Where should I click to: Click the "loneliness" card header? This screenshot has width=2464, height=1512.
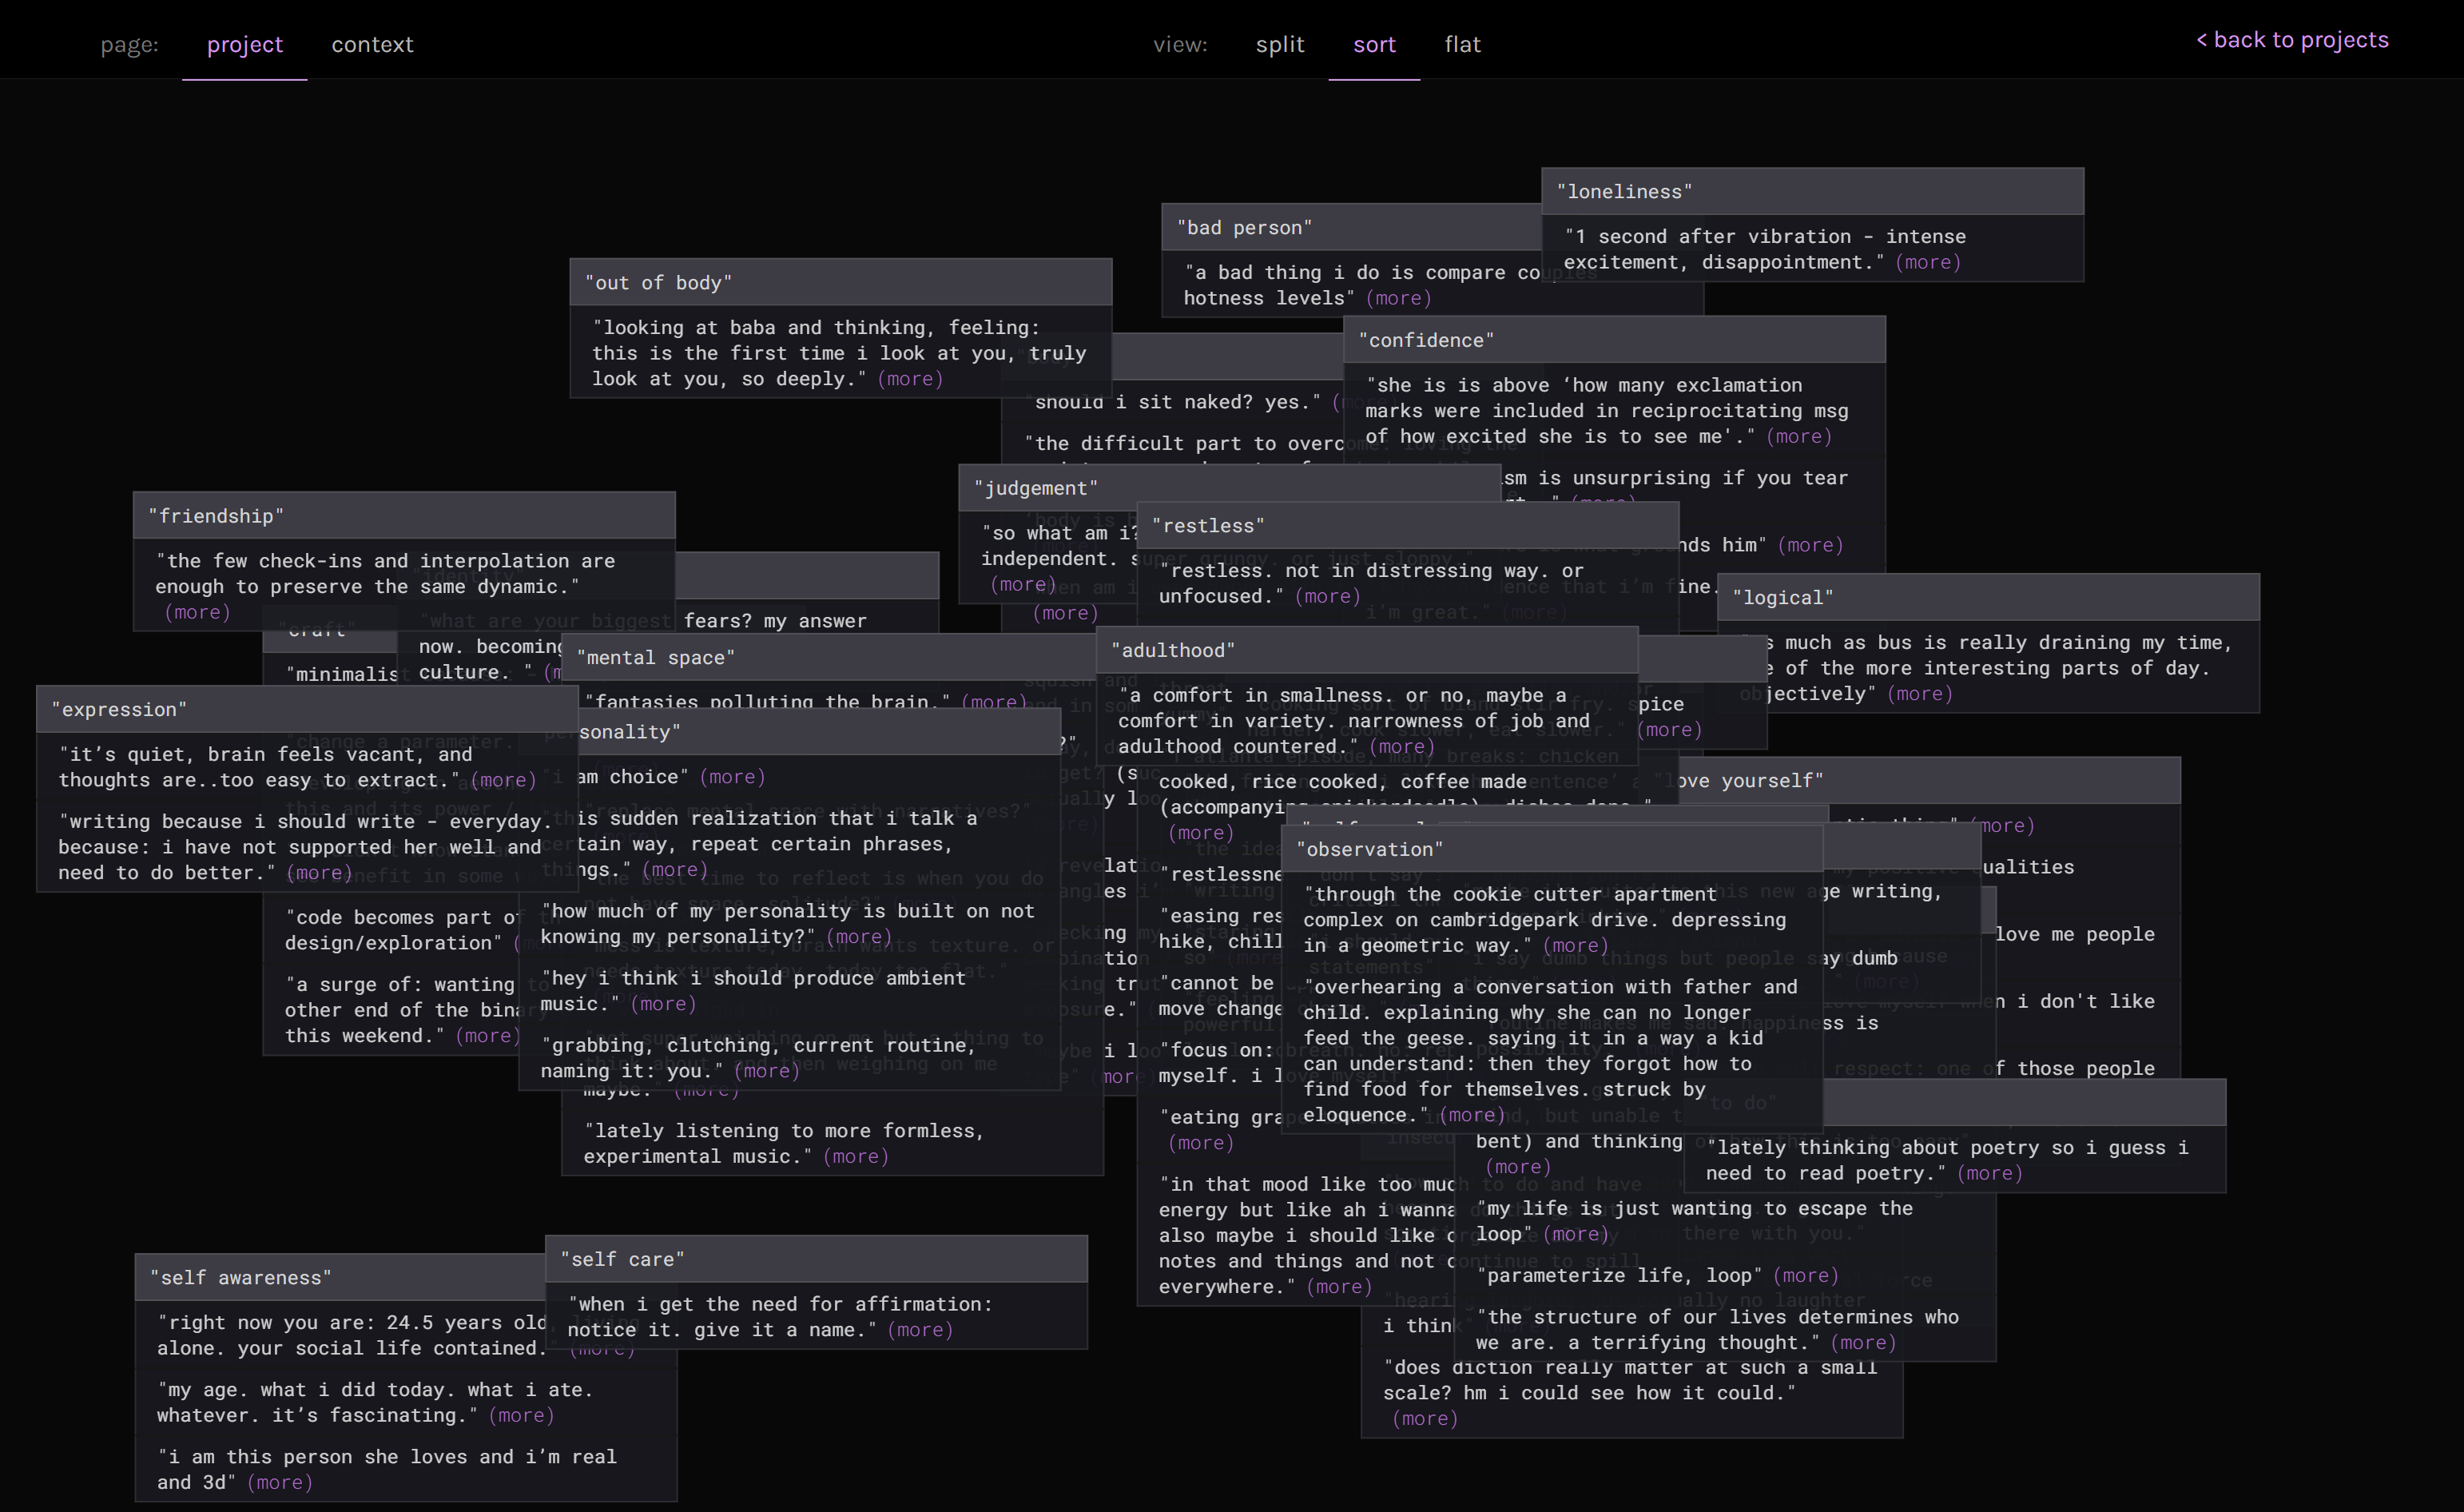(x=1812, y=191)
